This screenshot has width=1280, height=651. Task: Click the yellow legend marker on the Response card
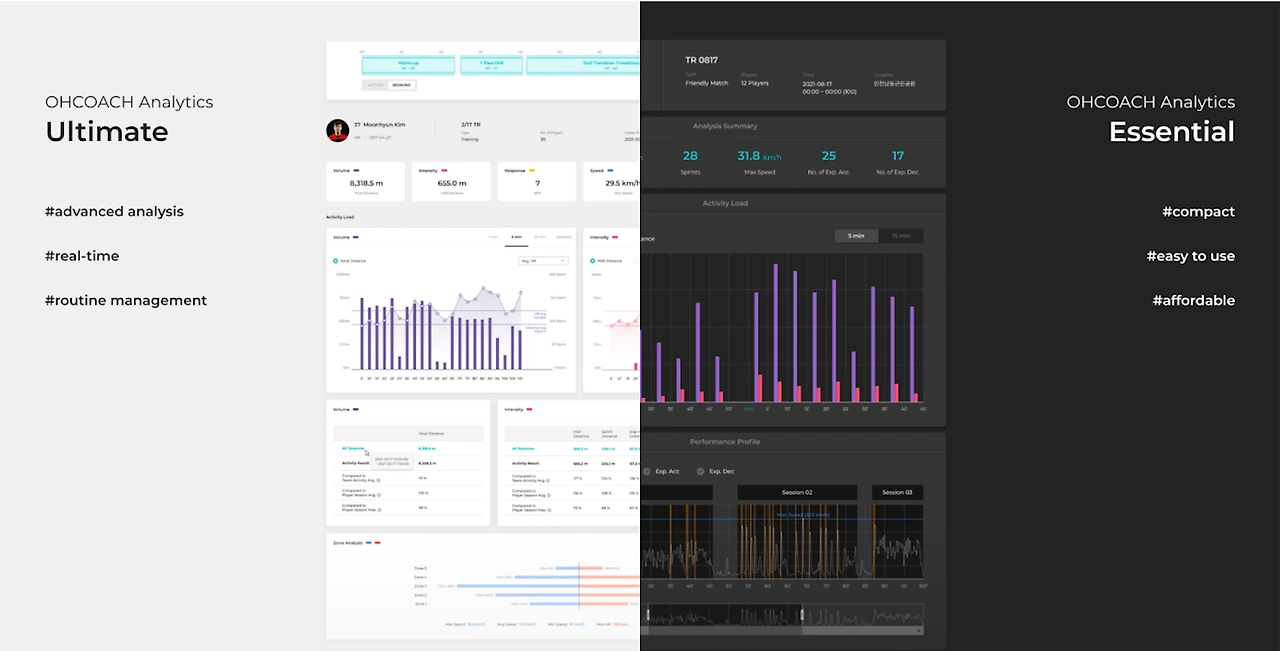tap(532, 170)
